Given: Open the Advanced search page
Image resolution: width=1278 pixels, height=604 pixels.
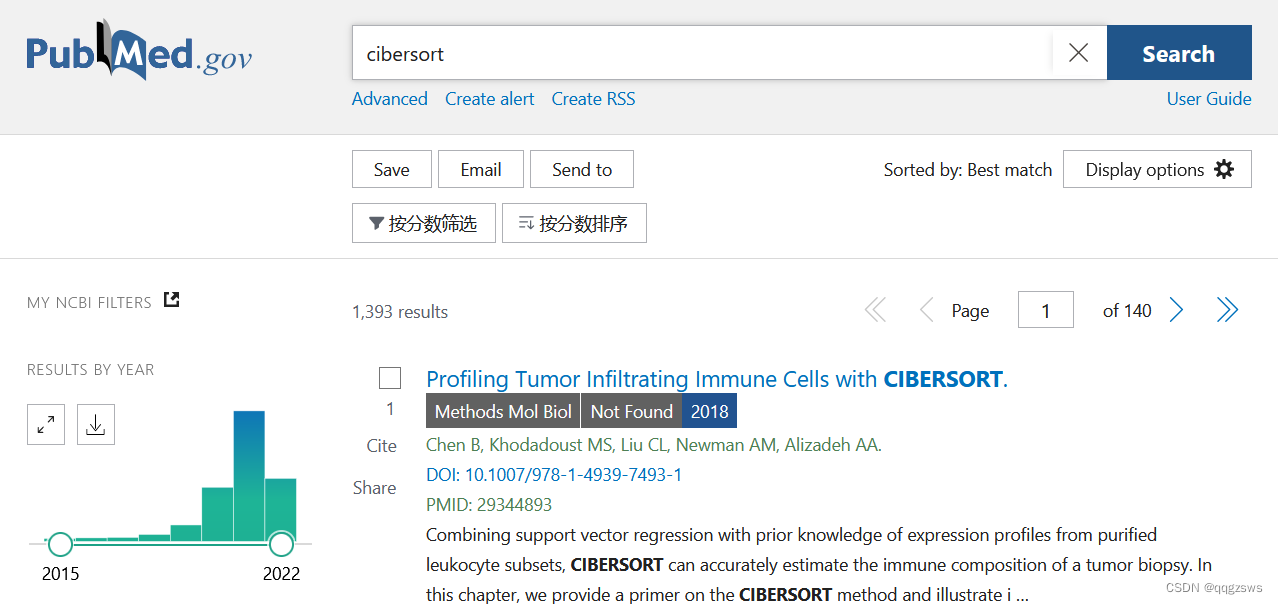Looking at the screenshot, I should pos(389,98).
